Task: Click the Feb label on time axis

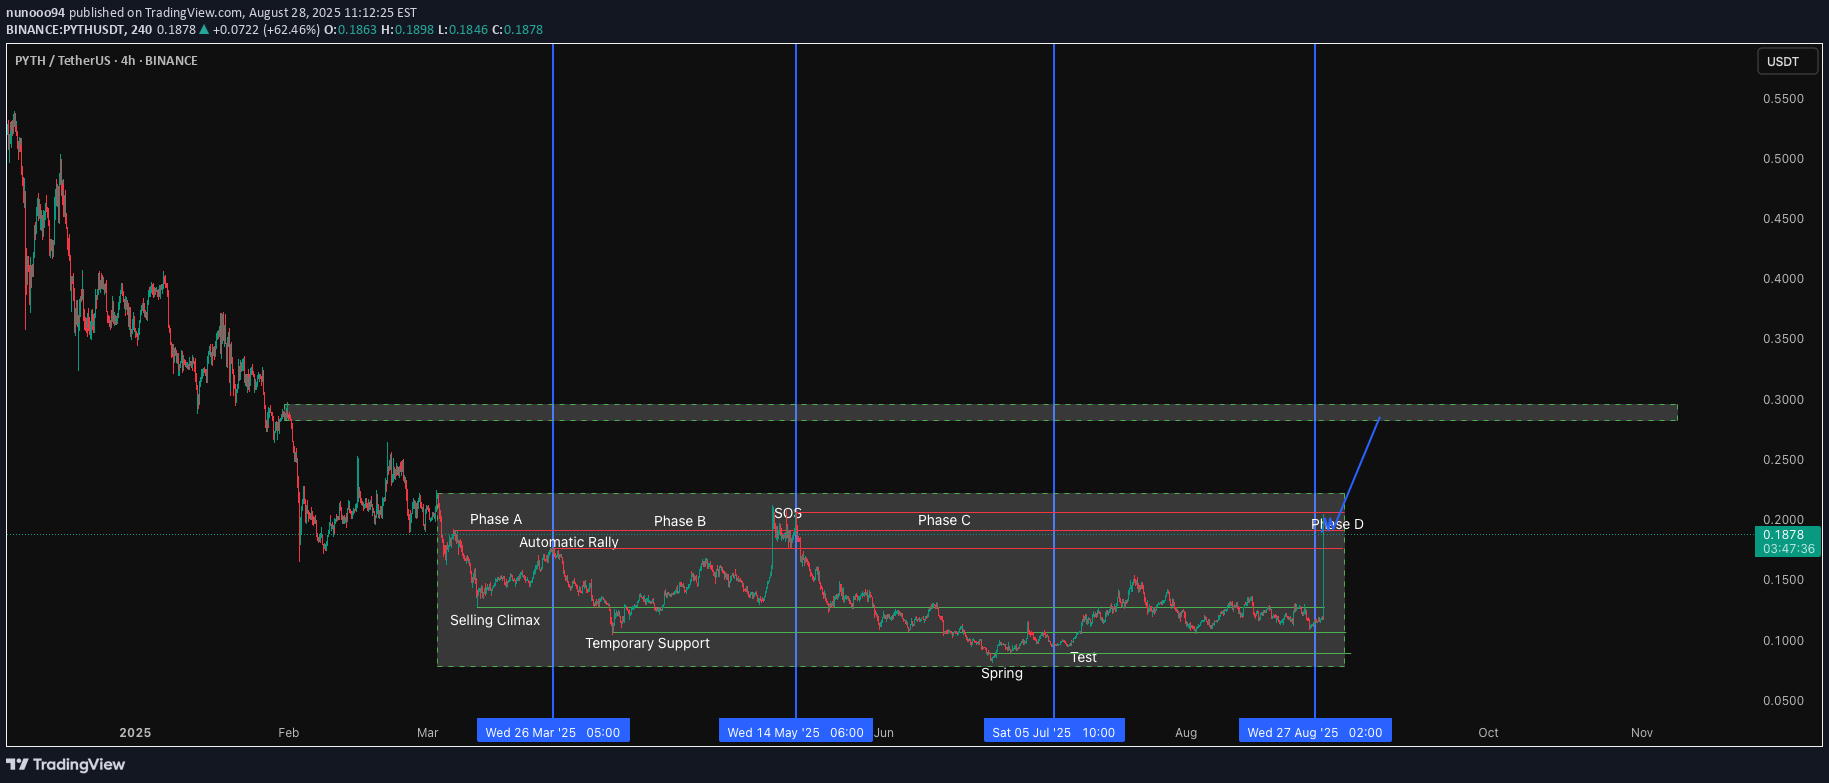Action: [288, 733]
